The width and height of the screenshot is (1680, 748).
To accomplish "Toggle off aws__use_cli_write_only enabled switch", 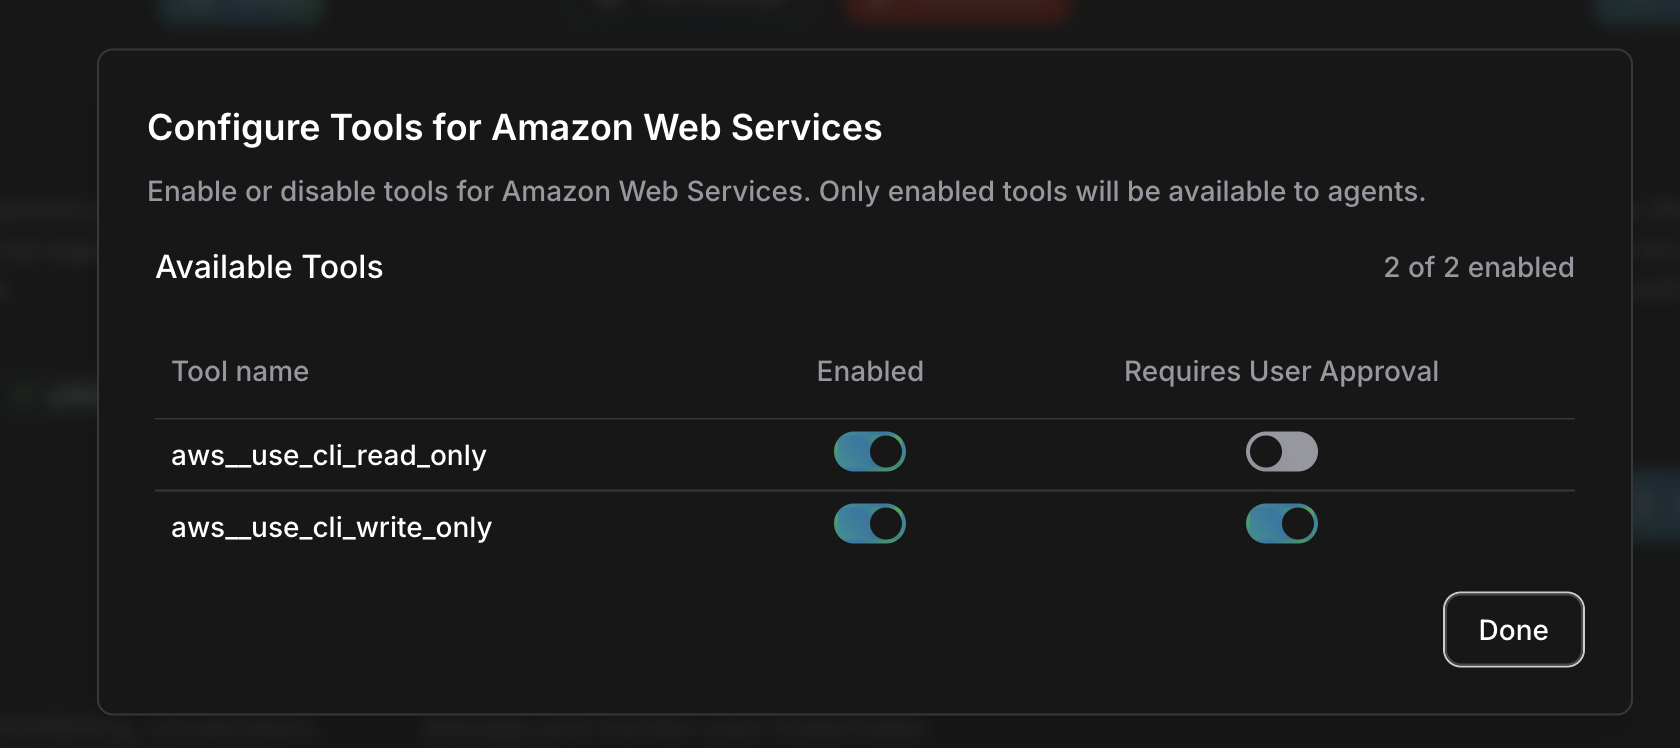I will tap(869, 523).
